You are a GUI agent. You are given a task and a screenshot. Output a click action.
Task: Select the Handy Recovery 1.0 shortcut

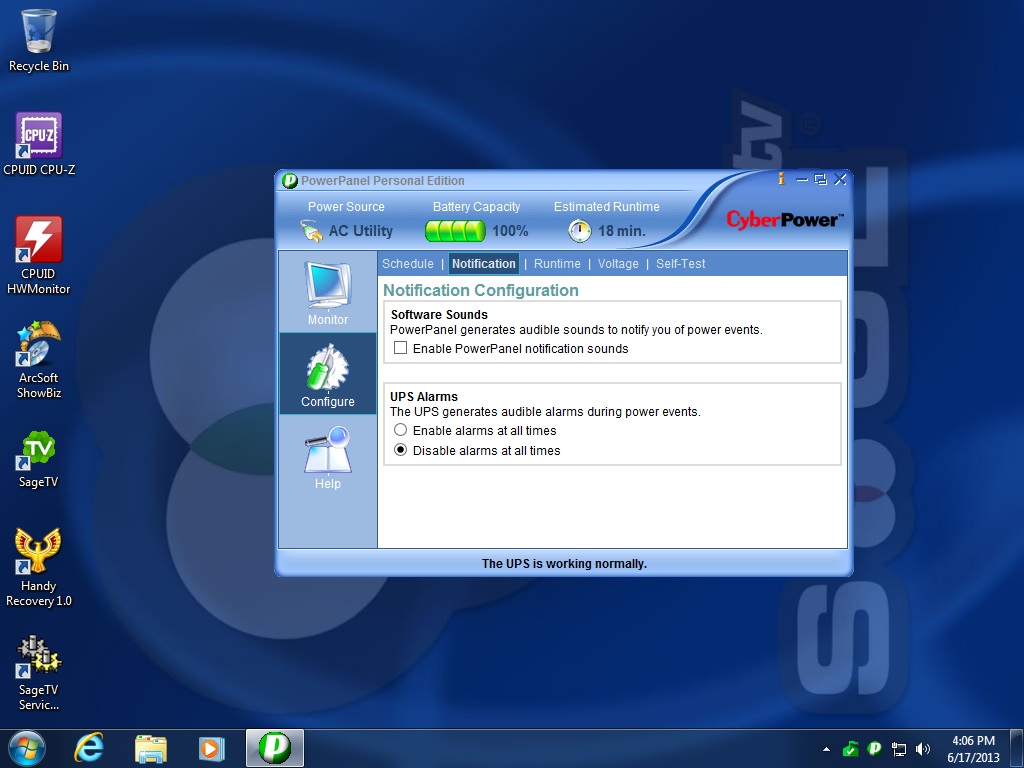(x=39, y=567)
